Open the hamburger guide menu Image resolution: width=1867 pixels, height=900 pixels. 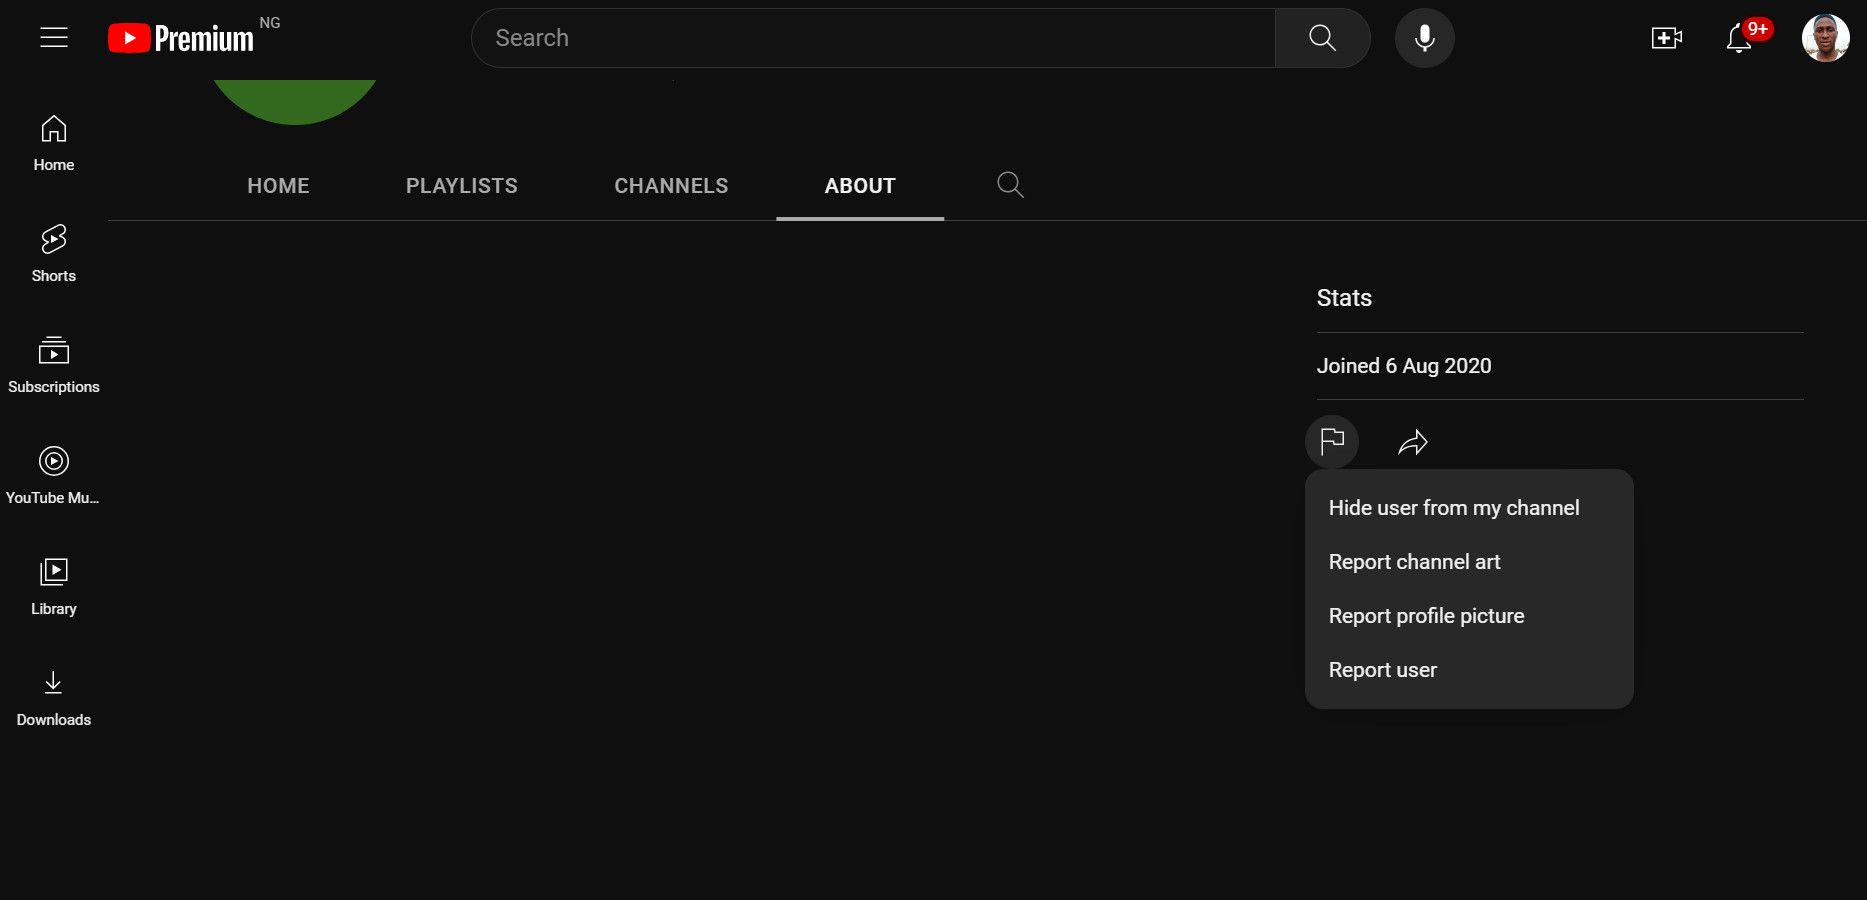(x=54, y=38)
